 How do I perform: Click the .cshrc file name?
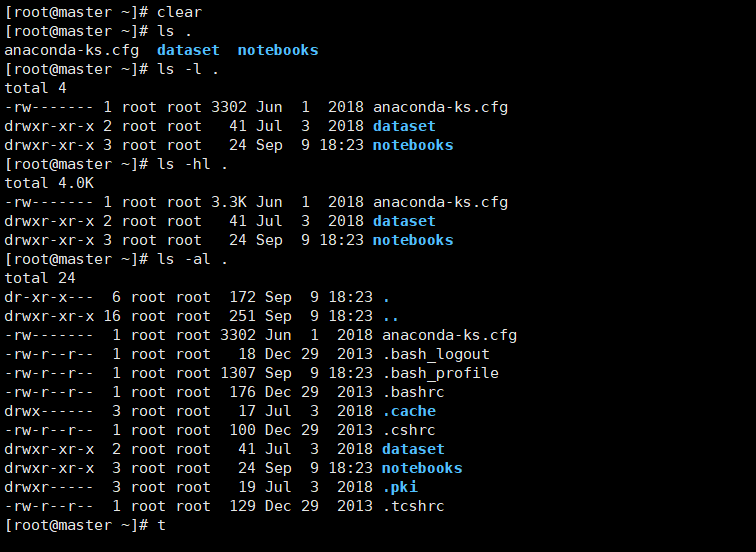pyautogui.click(x=412, y=430)
